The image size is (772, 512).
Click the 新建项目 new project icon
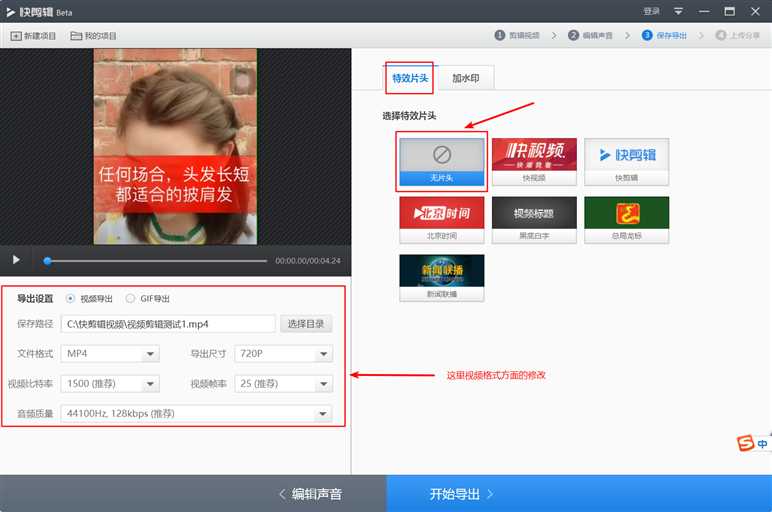[x=16, y=36]
